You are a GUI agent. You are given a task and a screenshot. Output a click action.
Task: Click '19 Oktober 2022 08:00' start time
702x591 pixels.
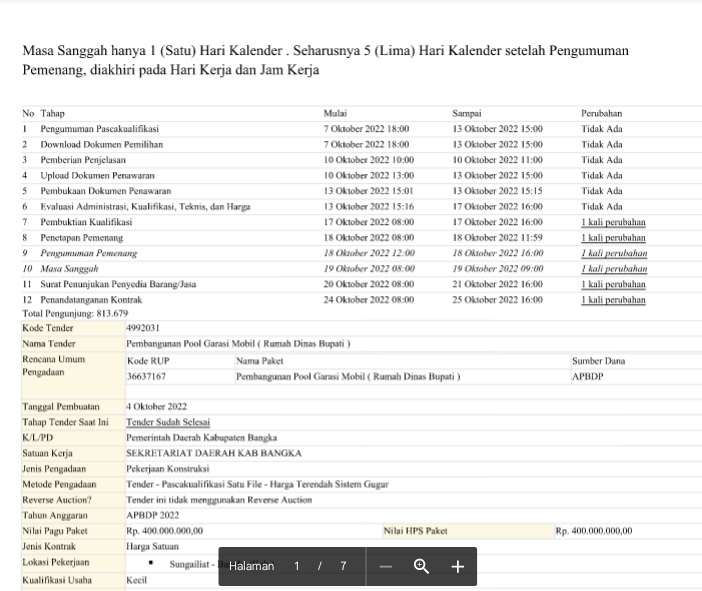coord(369,269)
